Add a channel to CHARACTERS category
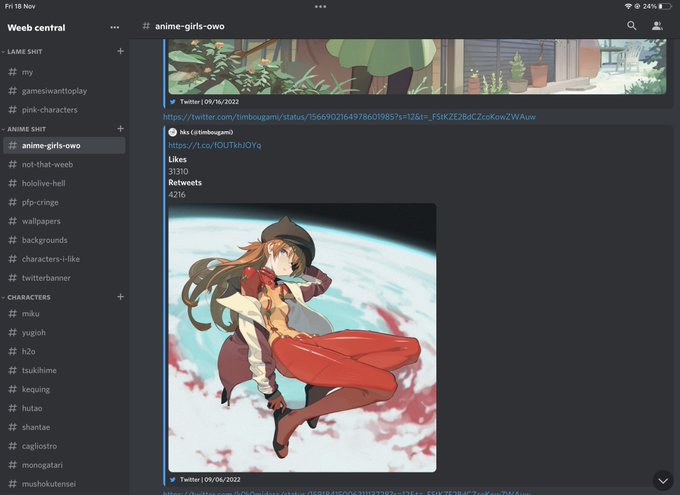Viewport: 680px width, 495px height. coord(121,297)
